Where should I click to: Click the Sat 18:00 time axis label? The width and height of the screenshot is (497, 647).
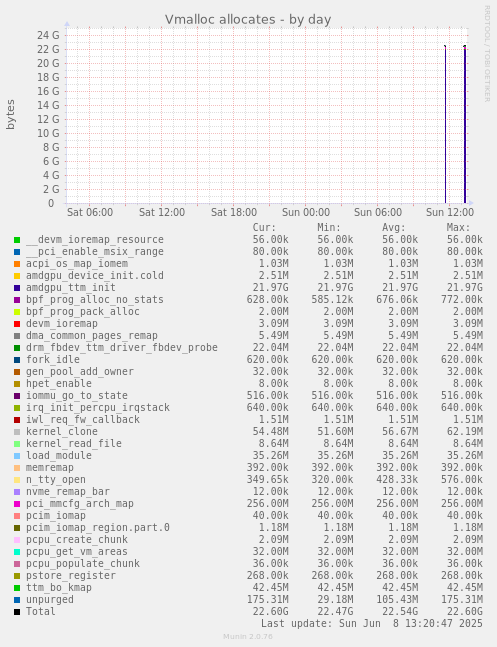click(x=234, y=213)
